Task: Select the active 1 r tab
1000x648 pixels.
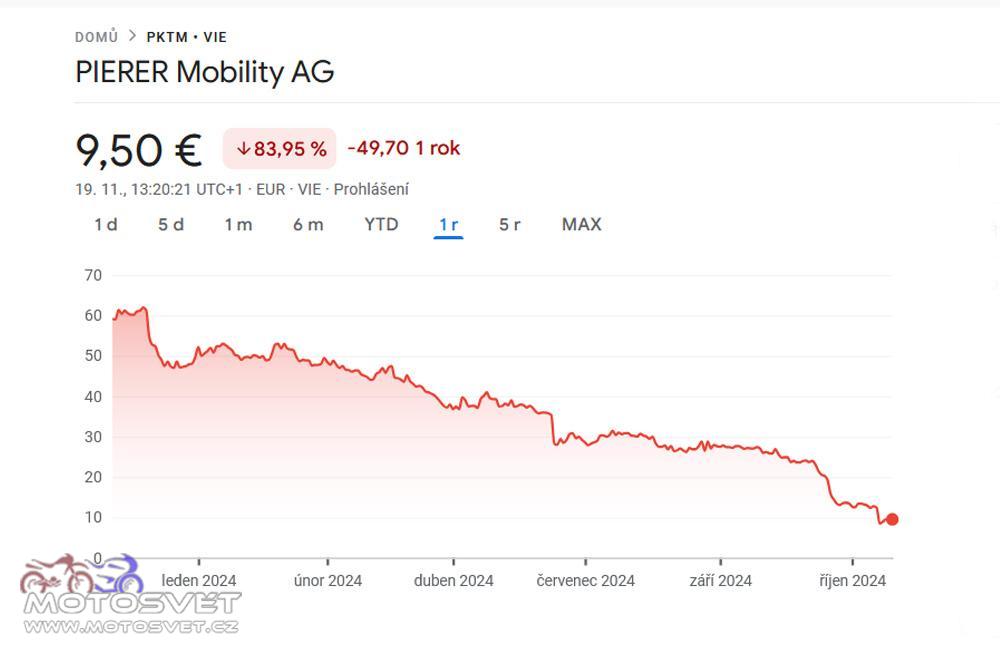Action: click(x=448, y=225)
